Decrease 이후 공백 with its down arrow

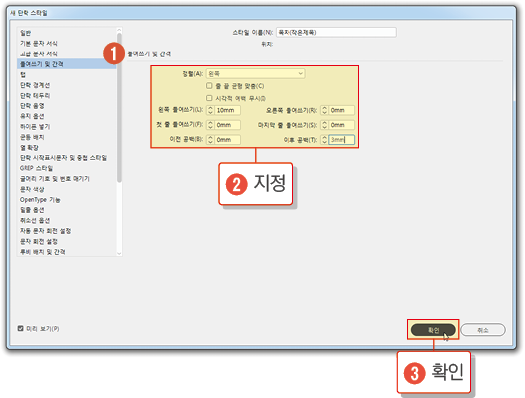click(324, 142)
